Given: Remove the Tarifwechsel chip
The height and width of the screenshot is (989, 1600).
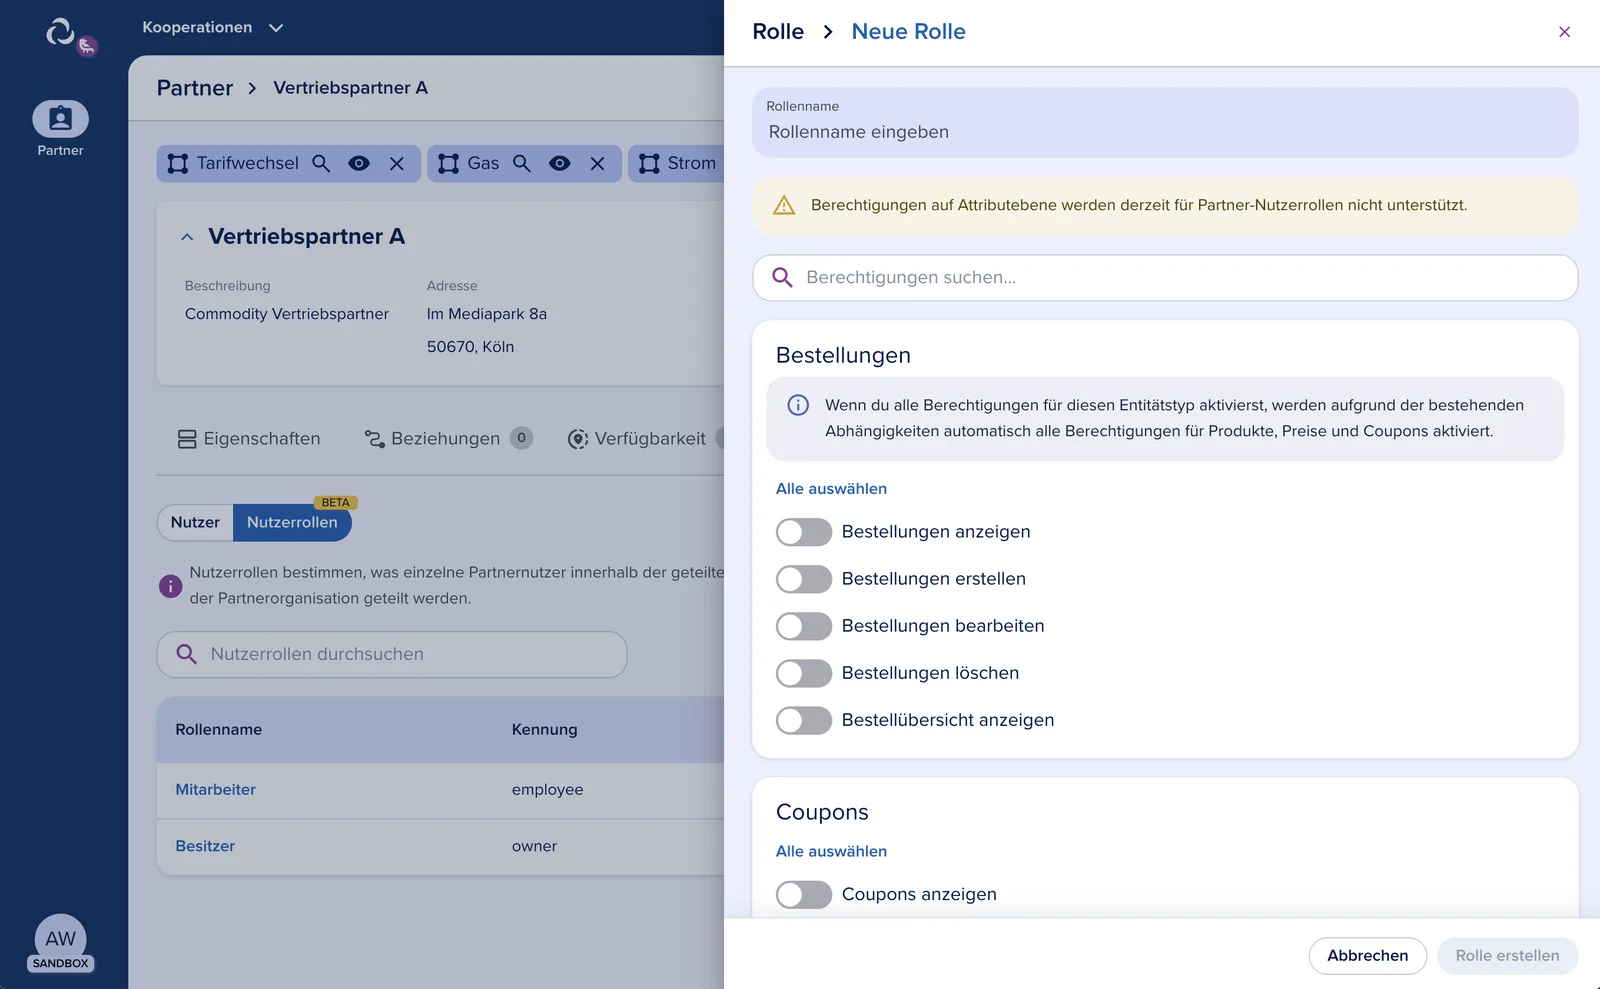Looking at the screenshot, I should coord(397,163).
